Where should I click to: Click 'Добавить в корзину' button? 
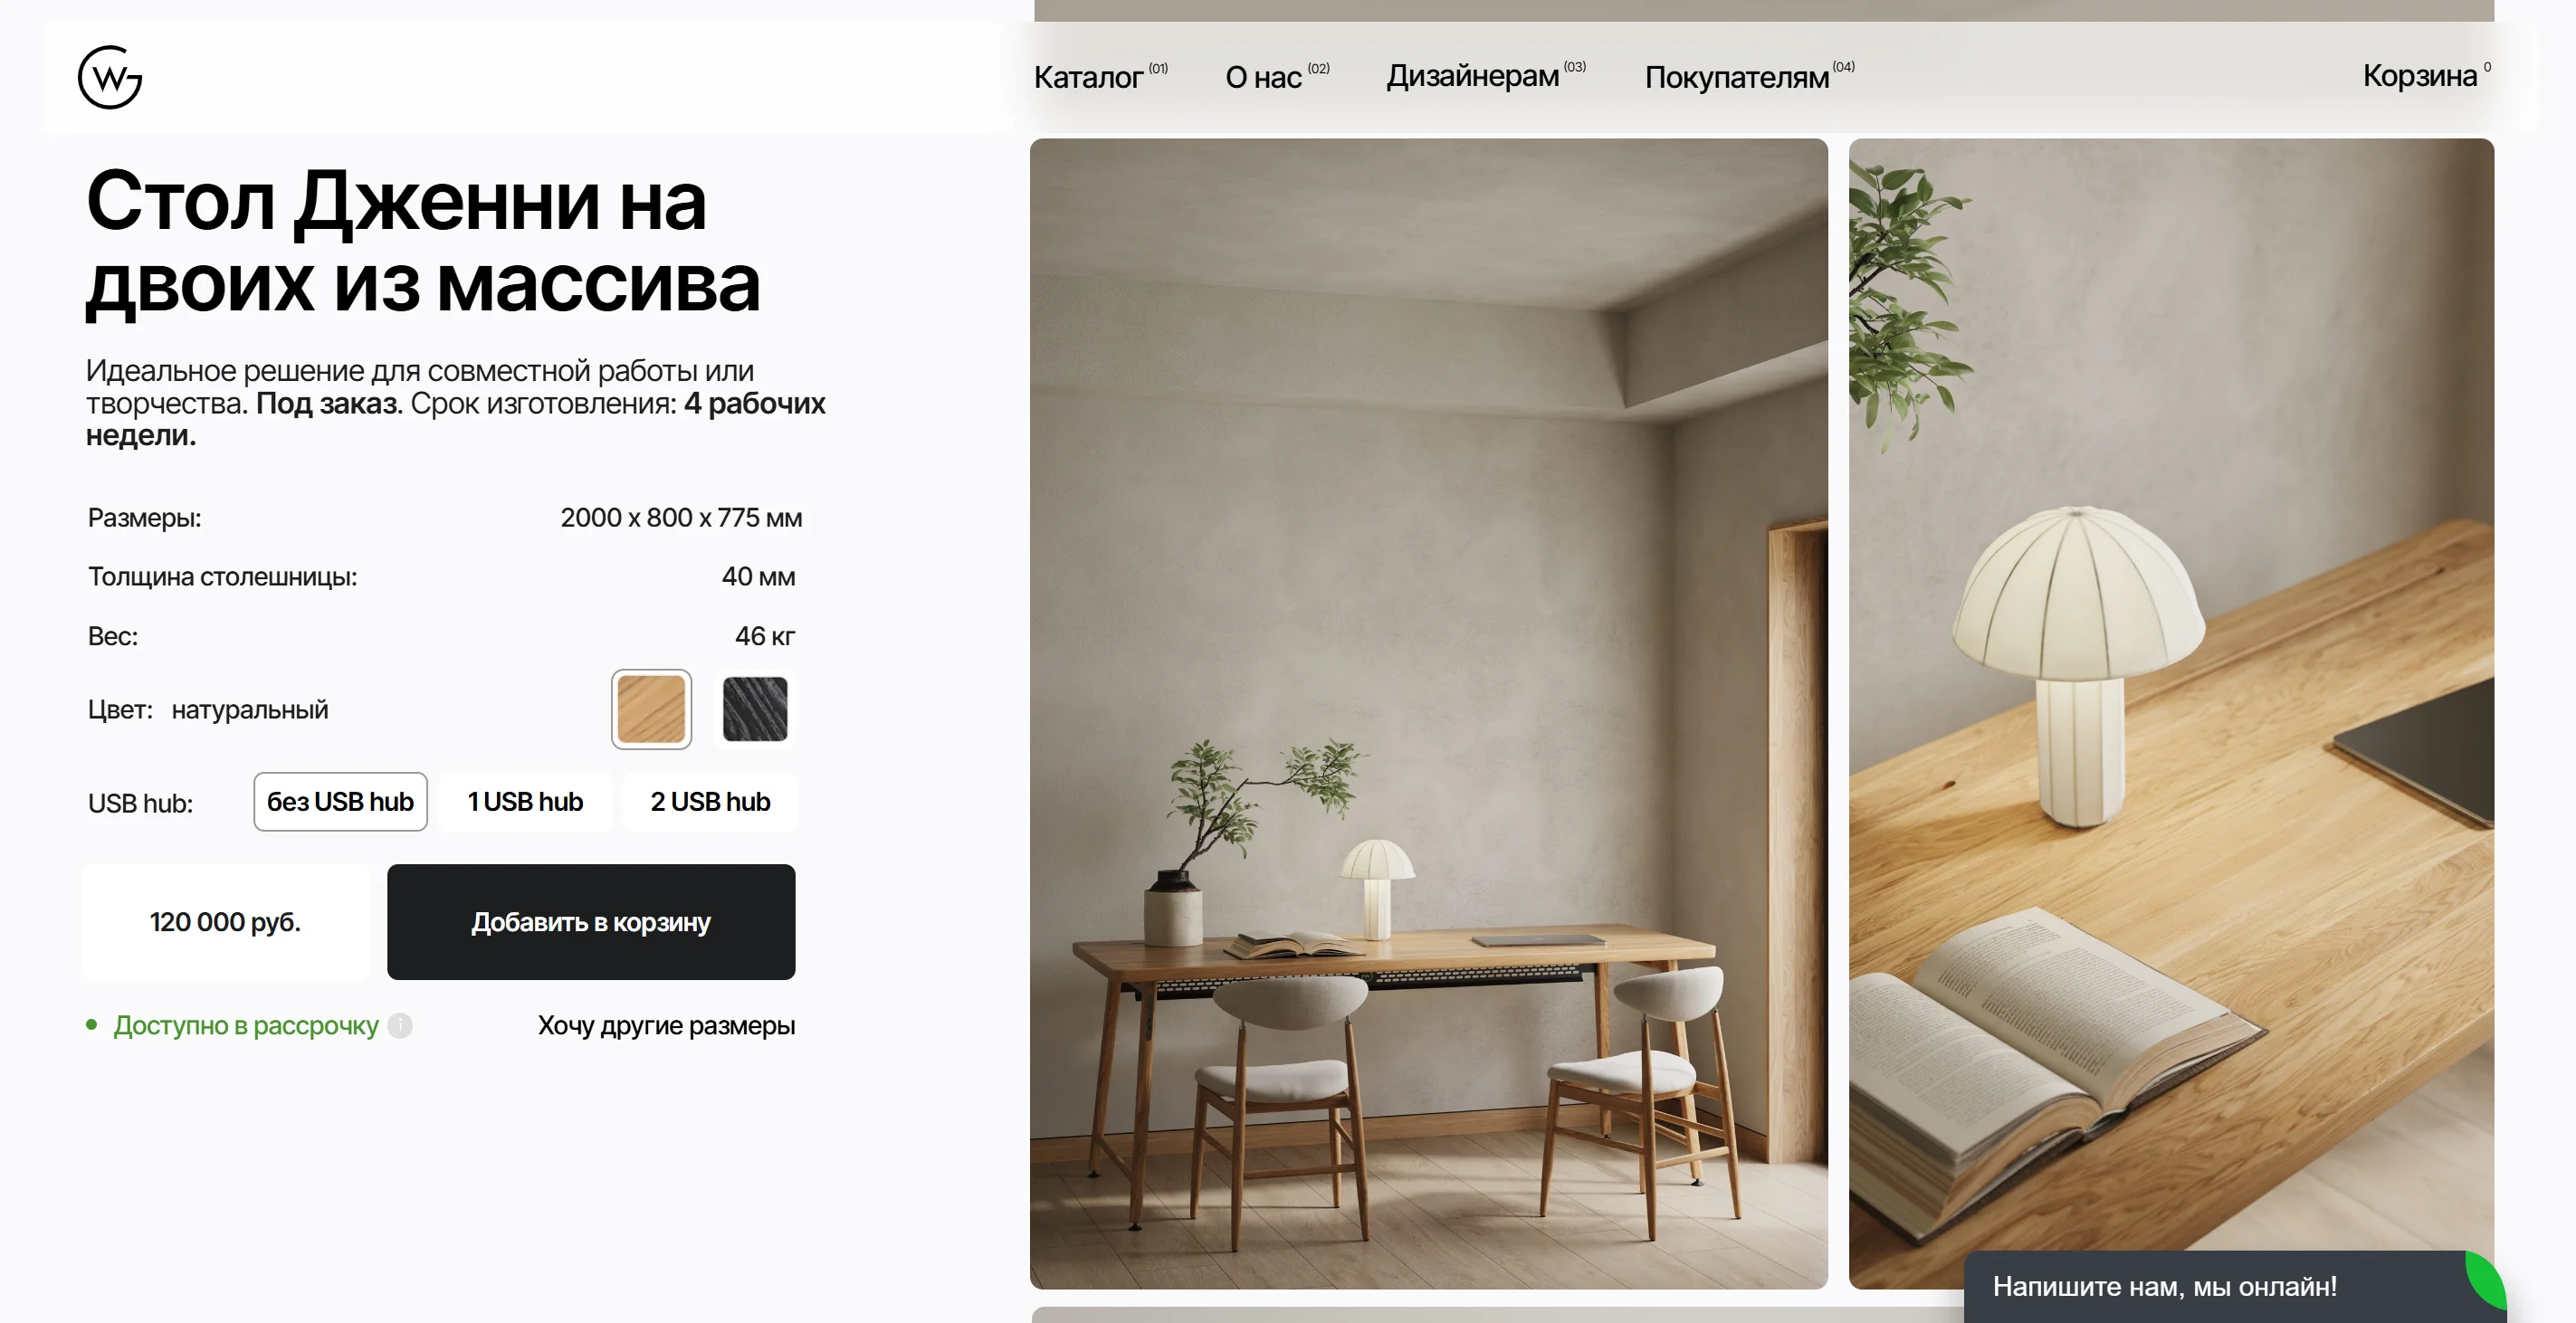click(x=591, y=921)
